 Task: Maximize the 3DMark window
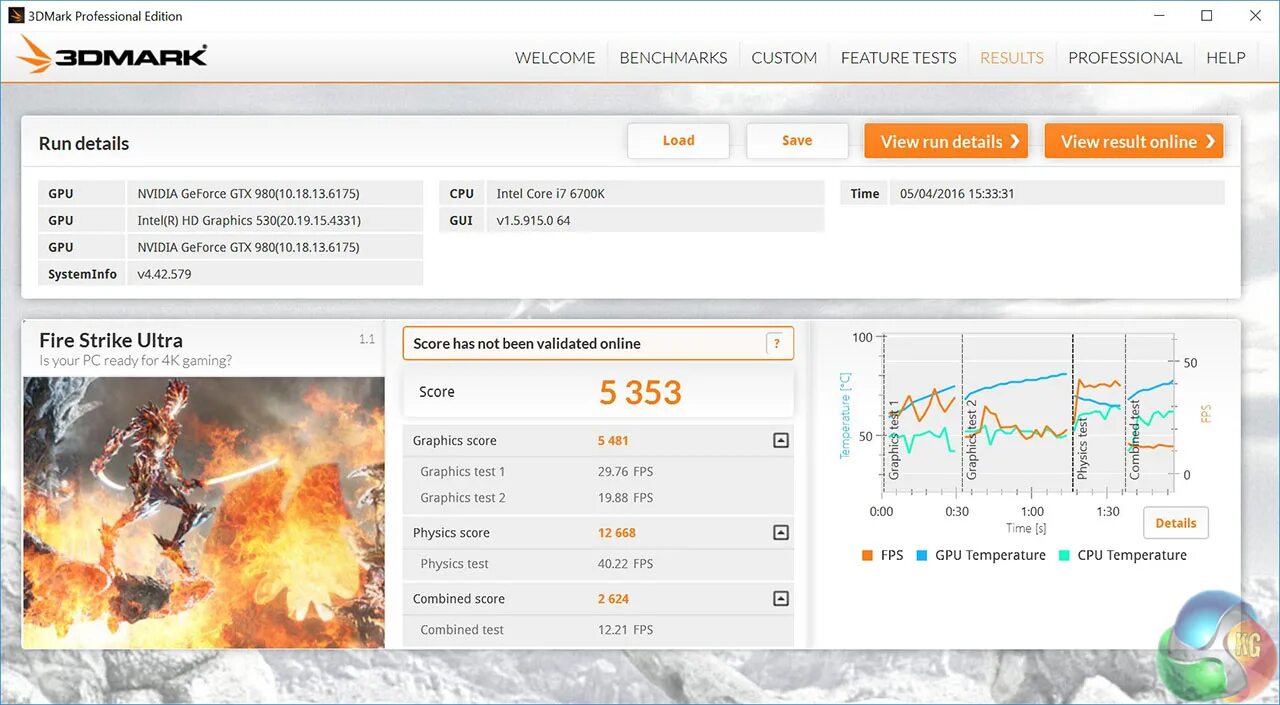click(1207, 16)
